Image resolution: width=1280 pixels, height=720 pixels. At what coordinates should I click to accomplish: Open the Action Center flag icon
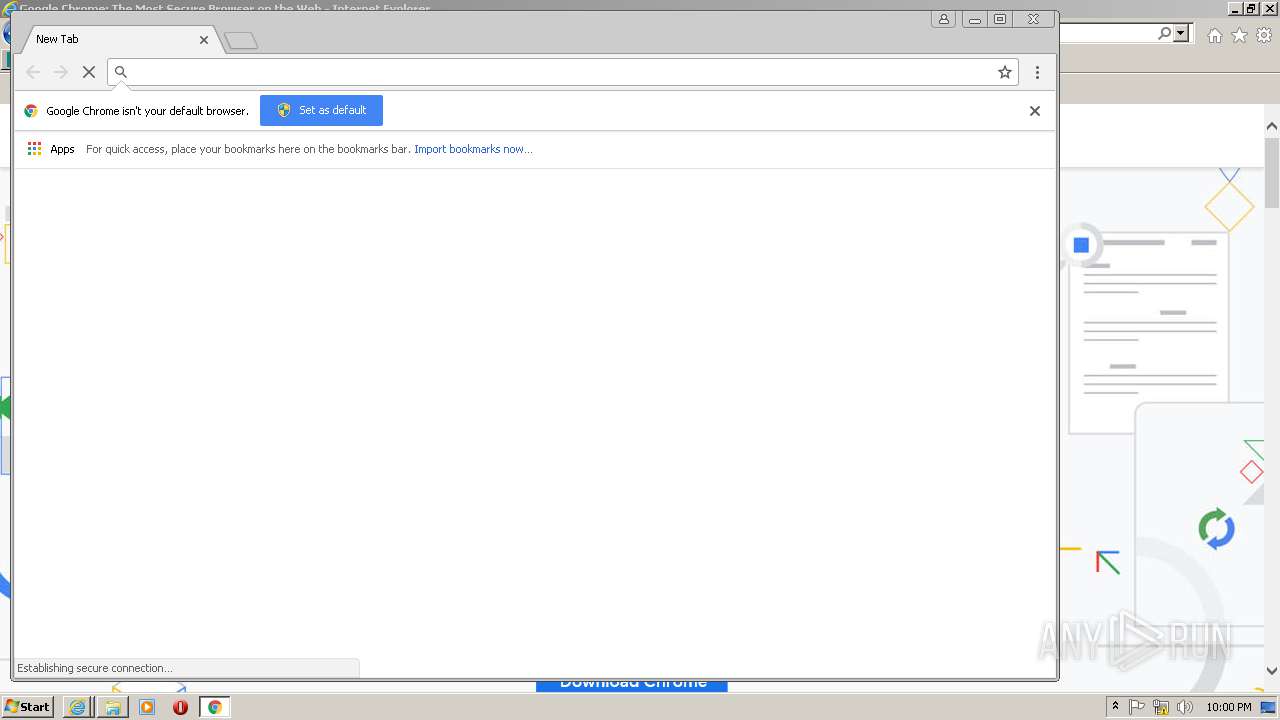pyautogui.click(x=1137, y=707)
